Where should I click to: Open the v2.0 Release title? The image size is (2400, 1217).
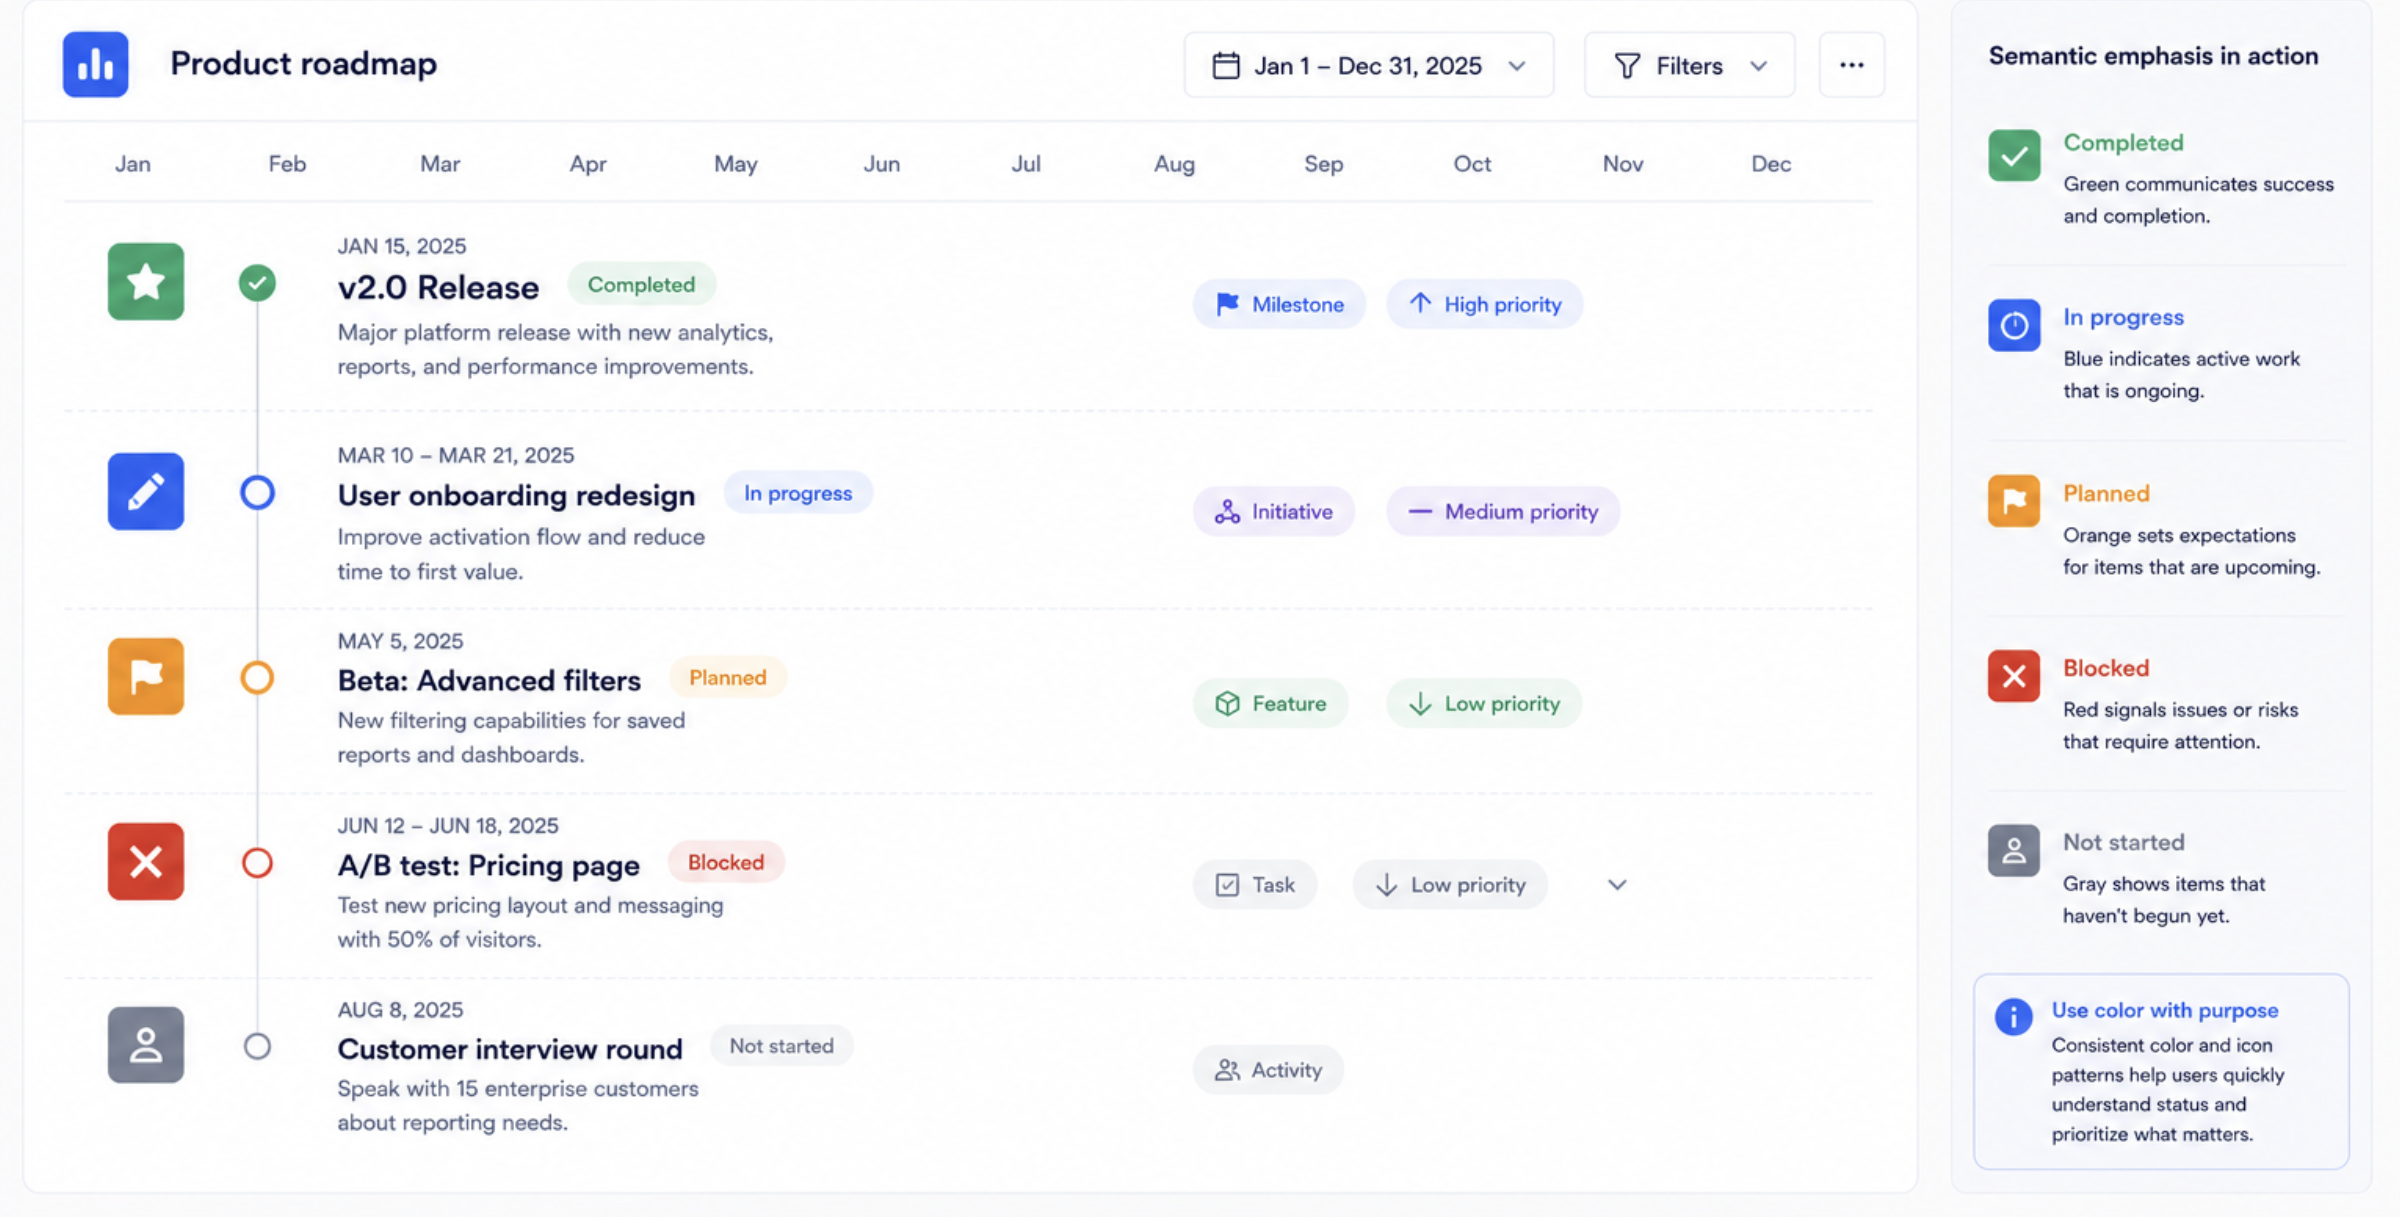coord(438,288)
